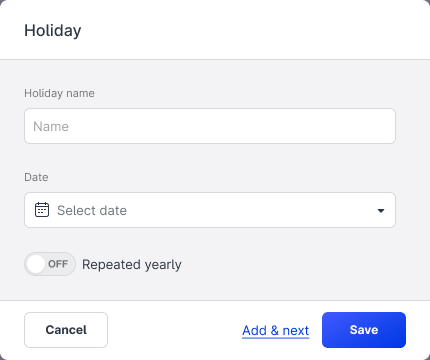Click the Name placeholder text

pos(51,126)
